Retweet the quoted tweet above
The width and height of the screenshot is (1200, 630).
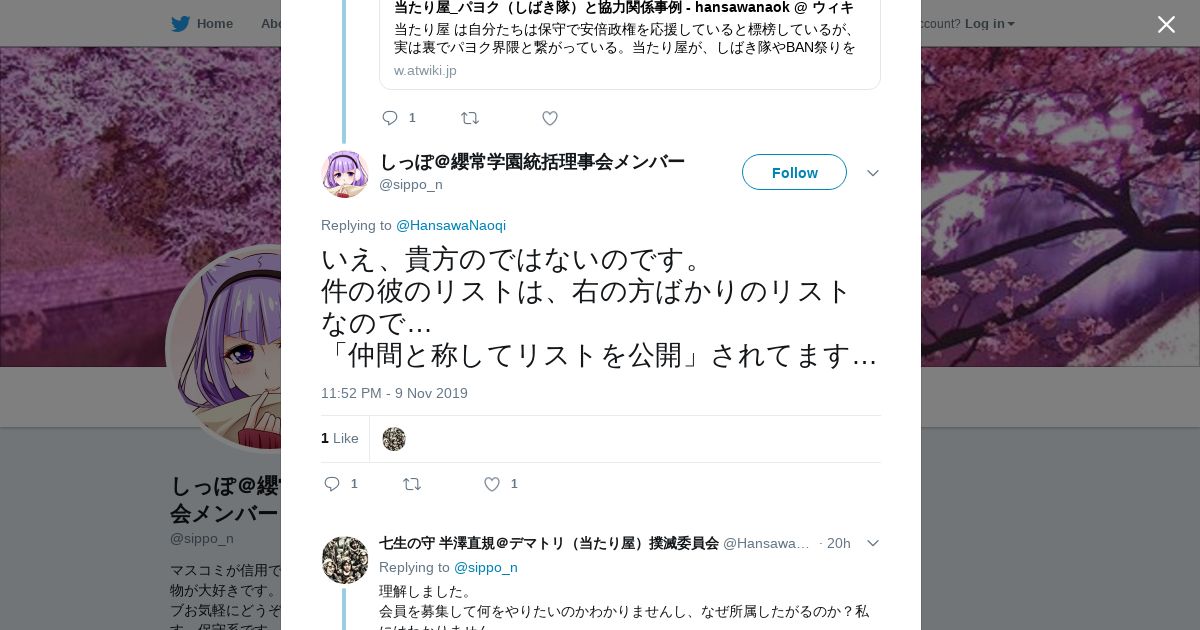coord(470,118)
